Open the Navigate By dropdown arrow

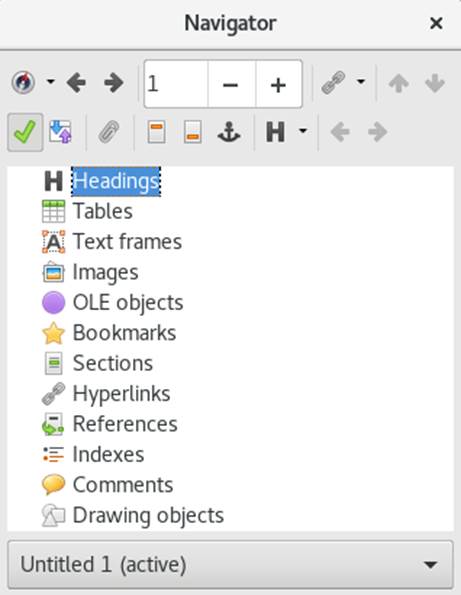(x=50, y=82)
